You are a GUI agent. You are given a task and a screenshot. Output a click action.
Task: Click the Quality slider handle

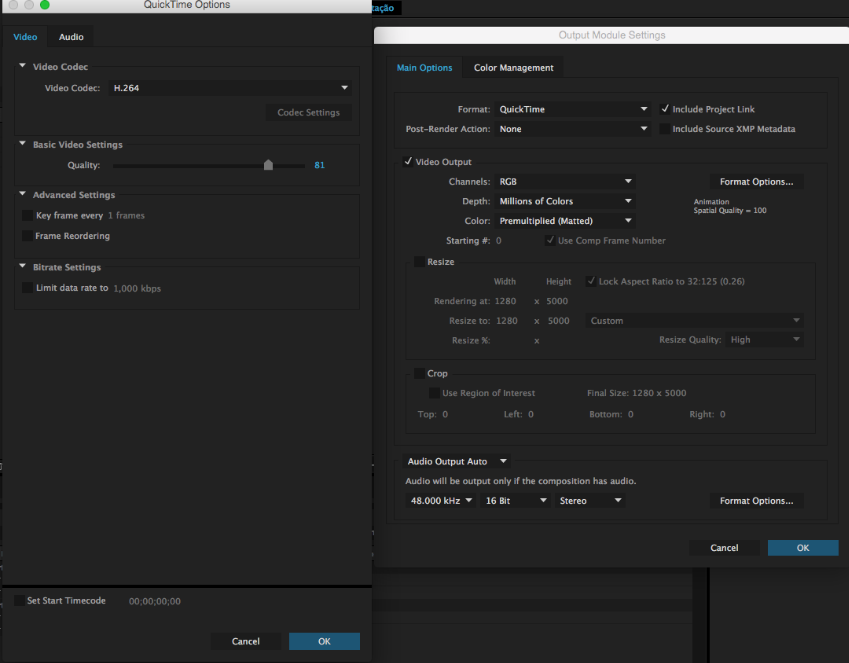click(x=268, y=165)
